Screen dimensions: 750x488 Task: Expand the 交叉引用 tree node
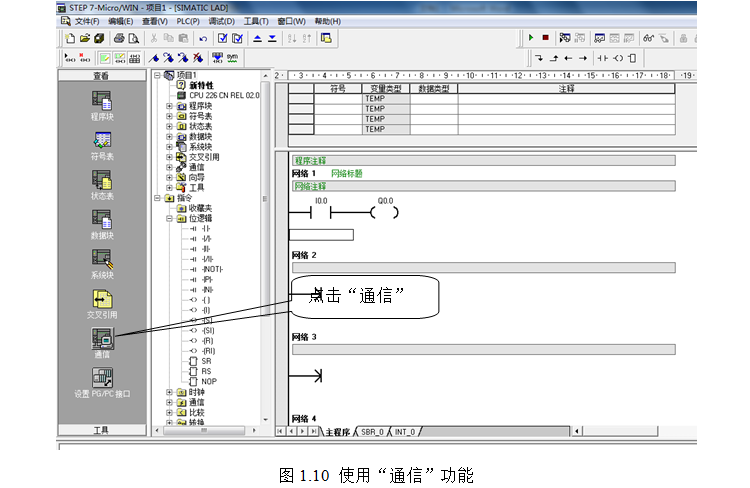pyautogui.click(x=169, y=157)
